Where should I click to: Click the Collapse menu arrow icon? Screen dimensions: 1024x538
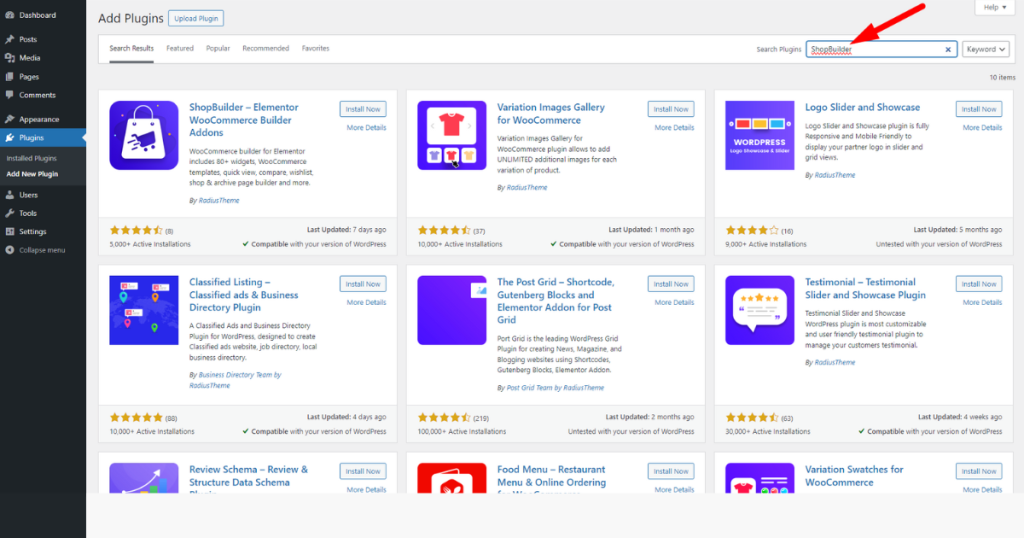coord(10,250)
